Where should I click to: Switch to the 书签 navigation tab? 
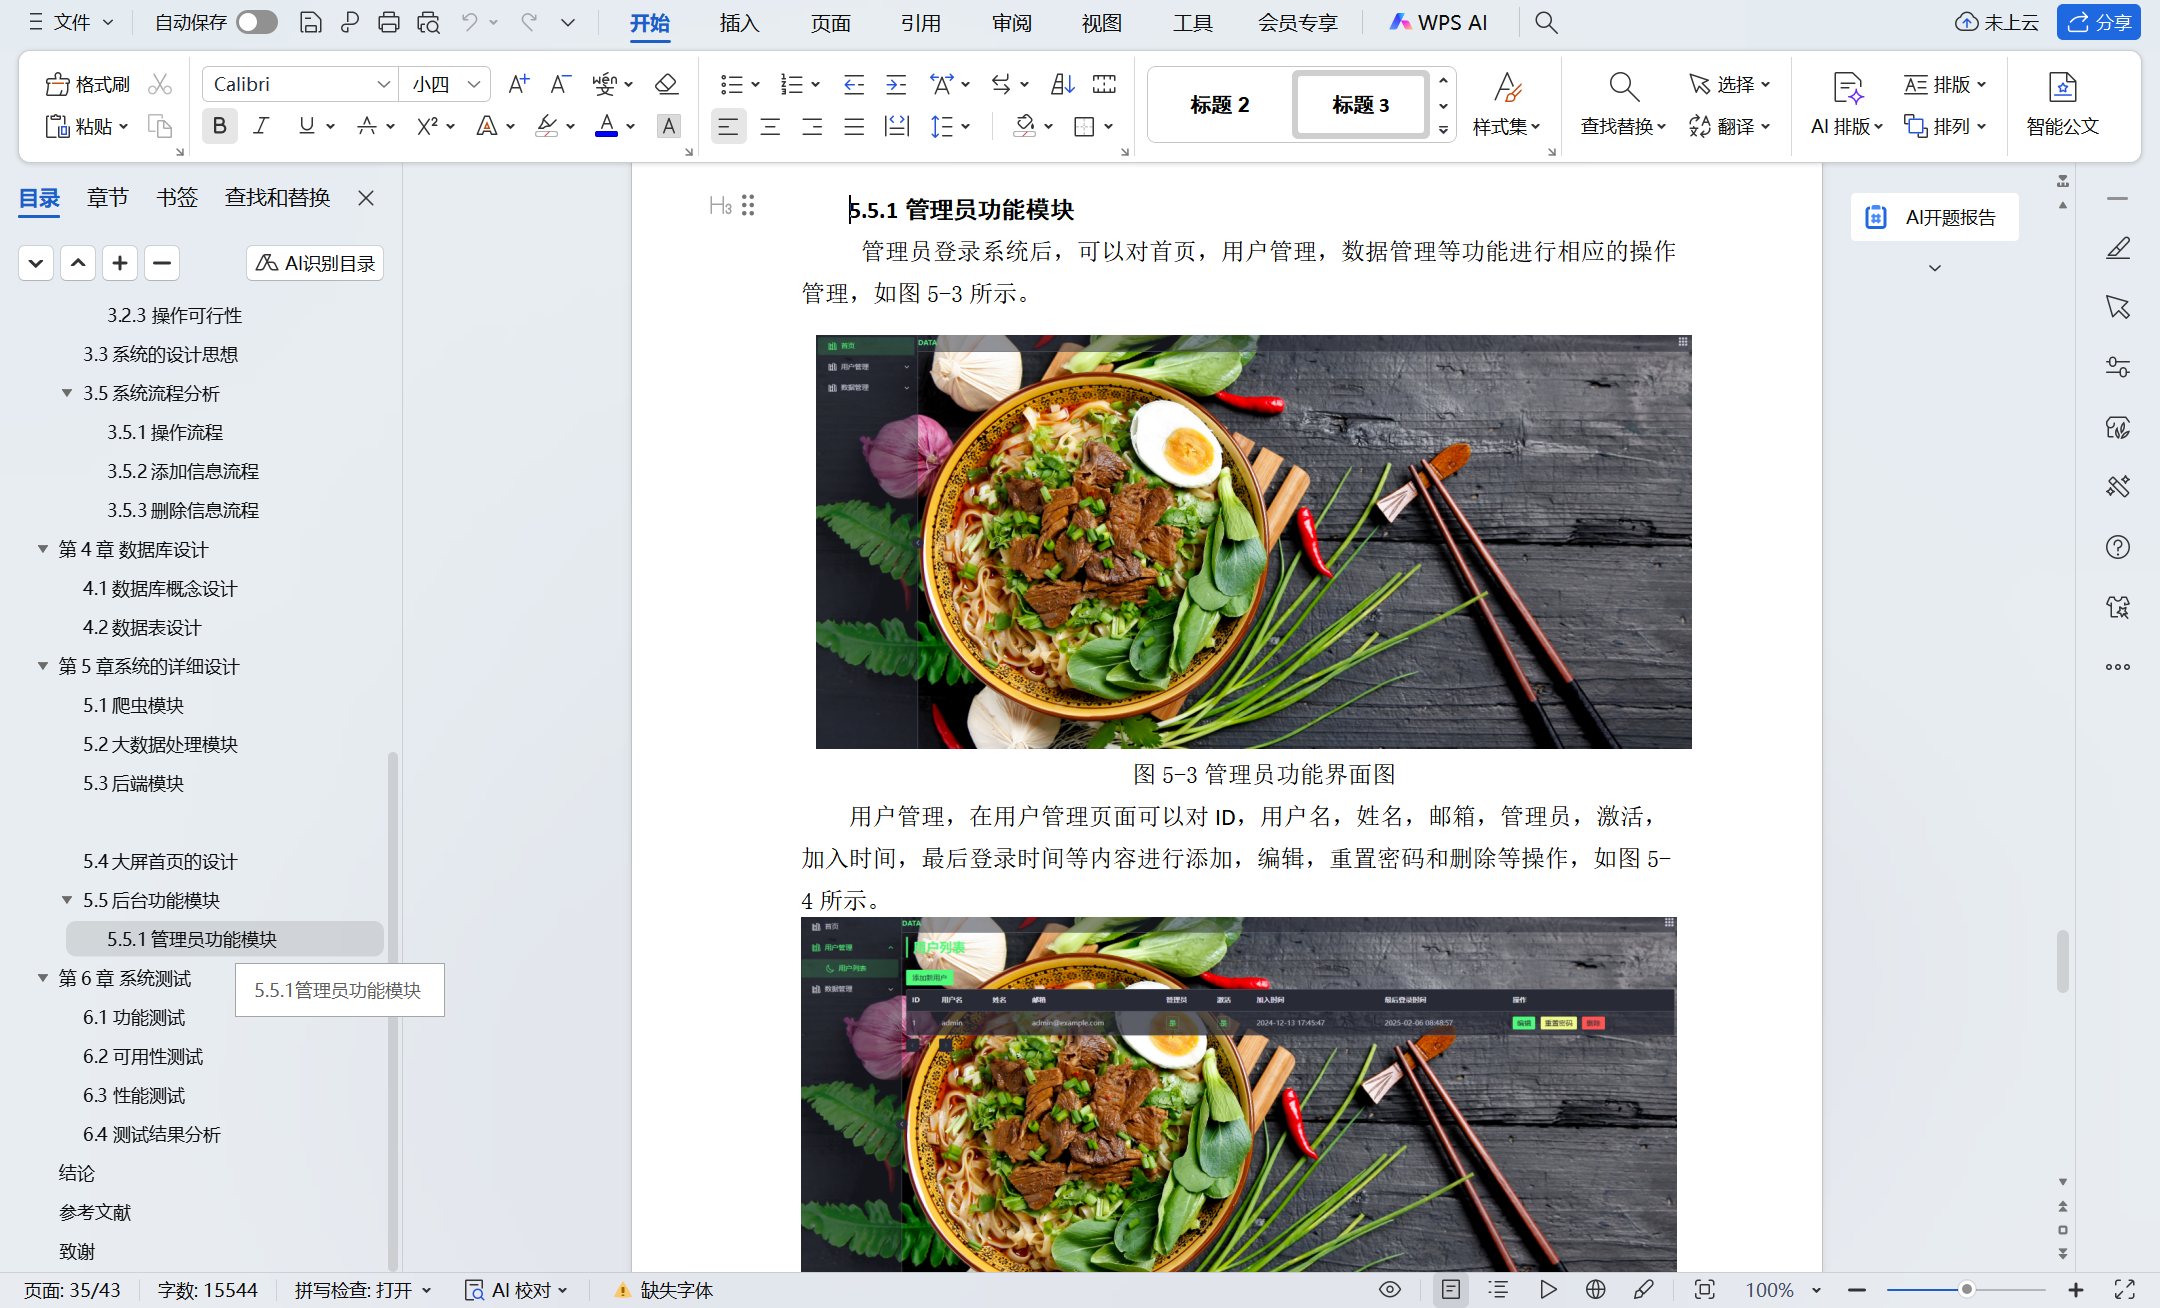tap(177, 197)
